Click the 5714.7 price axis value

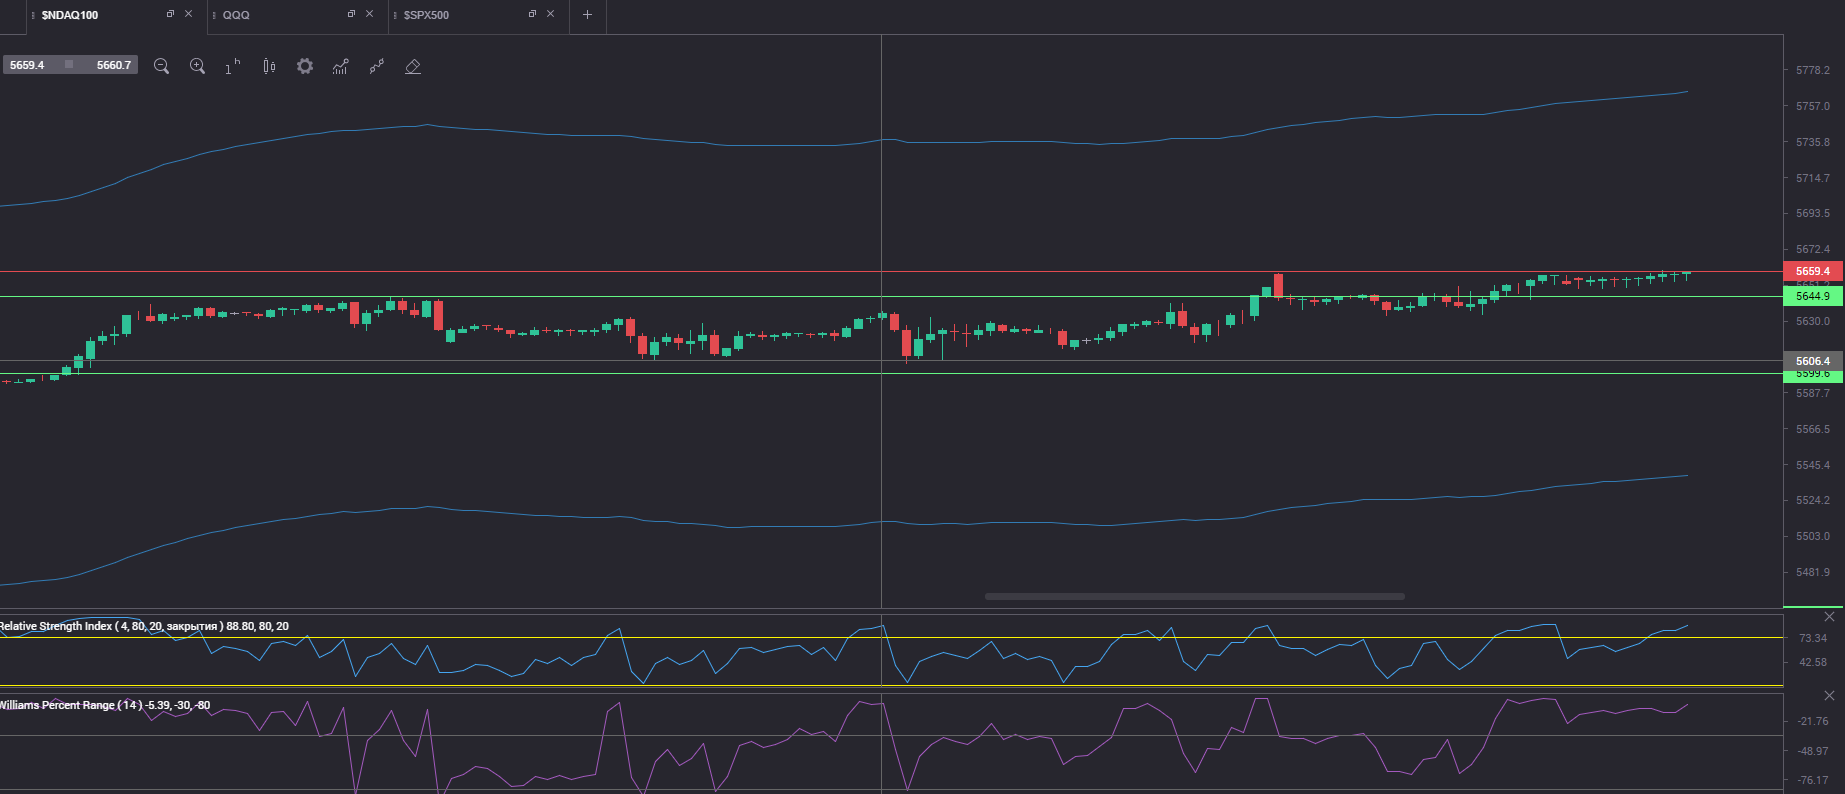pyautogui.click(x=1812, y=178)
